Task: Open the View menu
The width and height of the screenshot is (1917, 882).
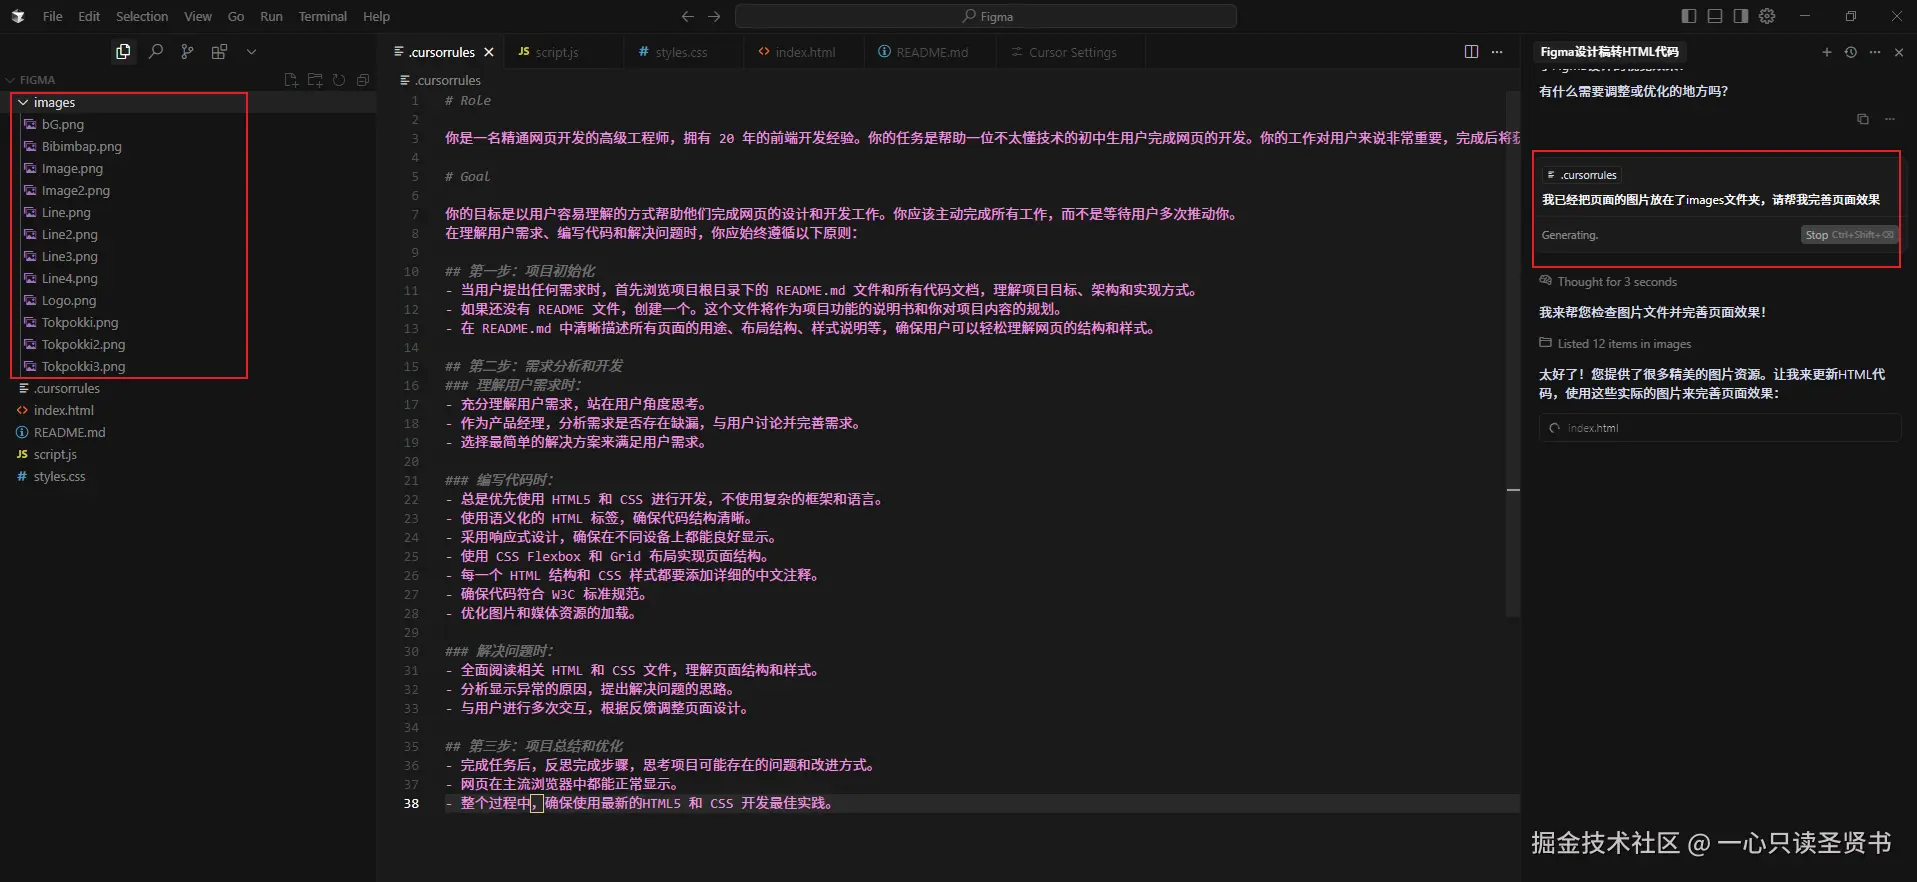Action: point(198,16)
